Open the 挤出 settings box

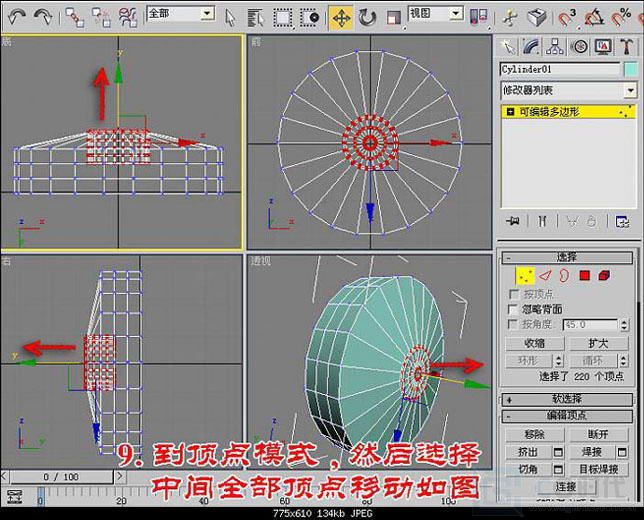point(558,452)
